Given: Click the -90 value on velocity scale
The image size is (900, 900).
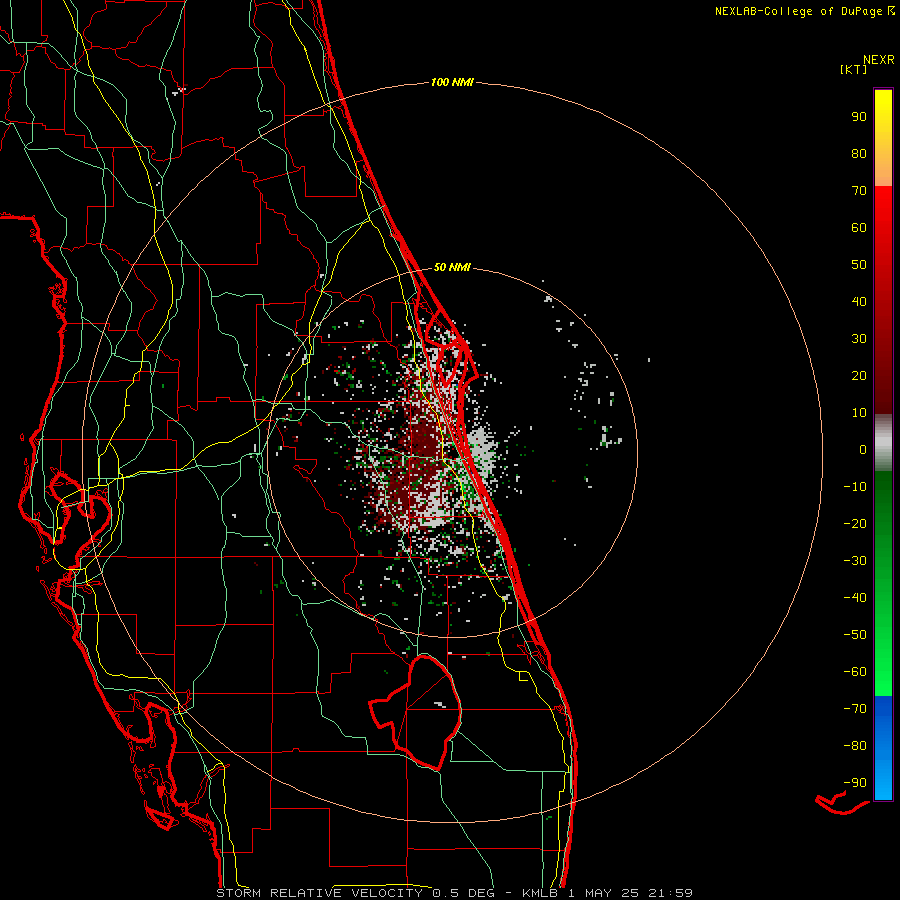Looking at the screenshot, I should (855, 783).
